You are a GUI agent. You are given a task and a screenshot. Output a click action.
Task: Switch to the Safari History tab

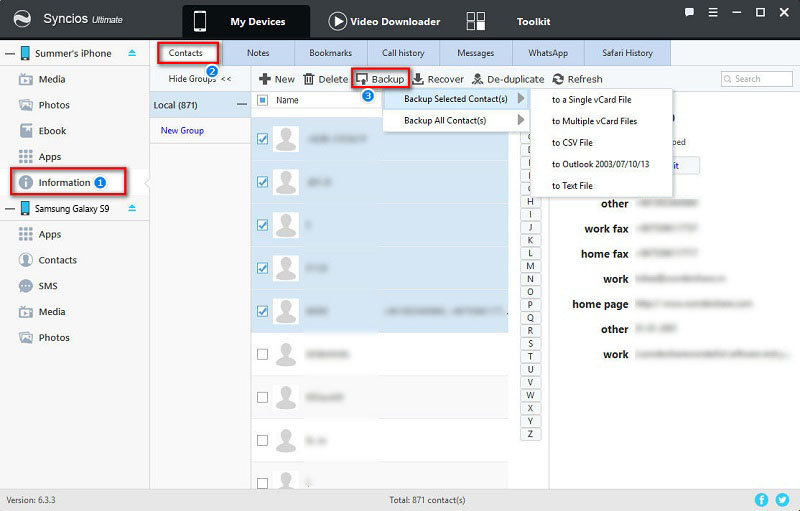pyautogui.click(x=627, y=53)
